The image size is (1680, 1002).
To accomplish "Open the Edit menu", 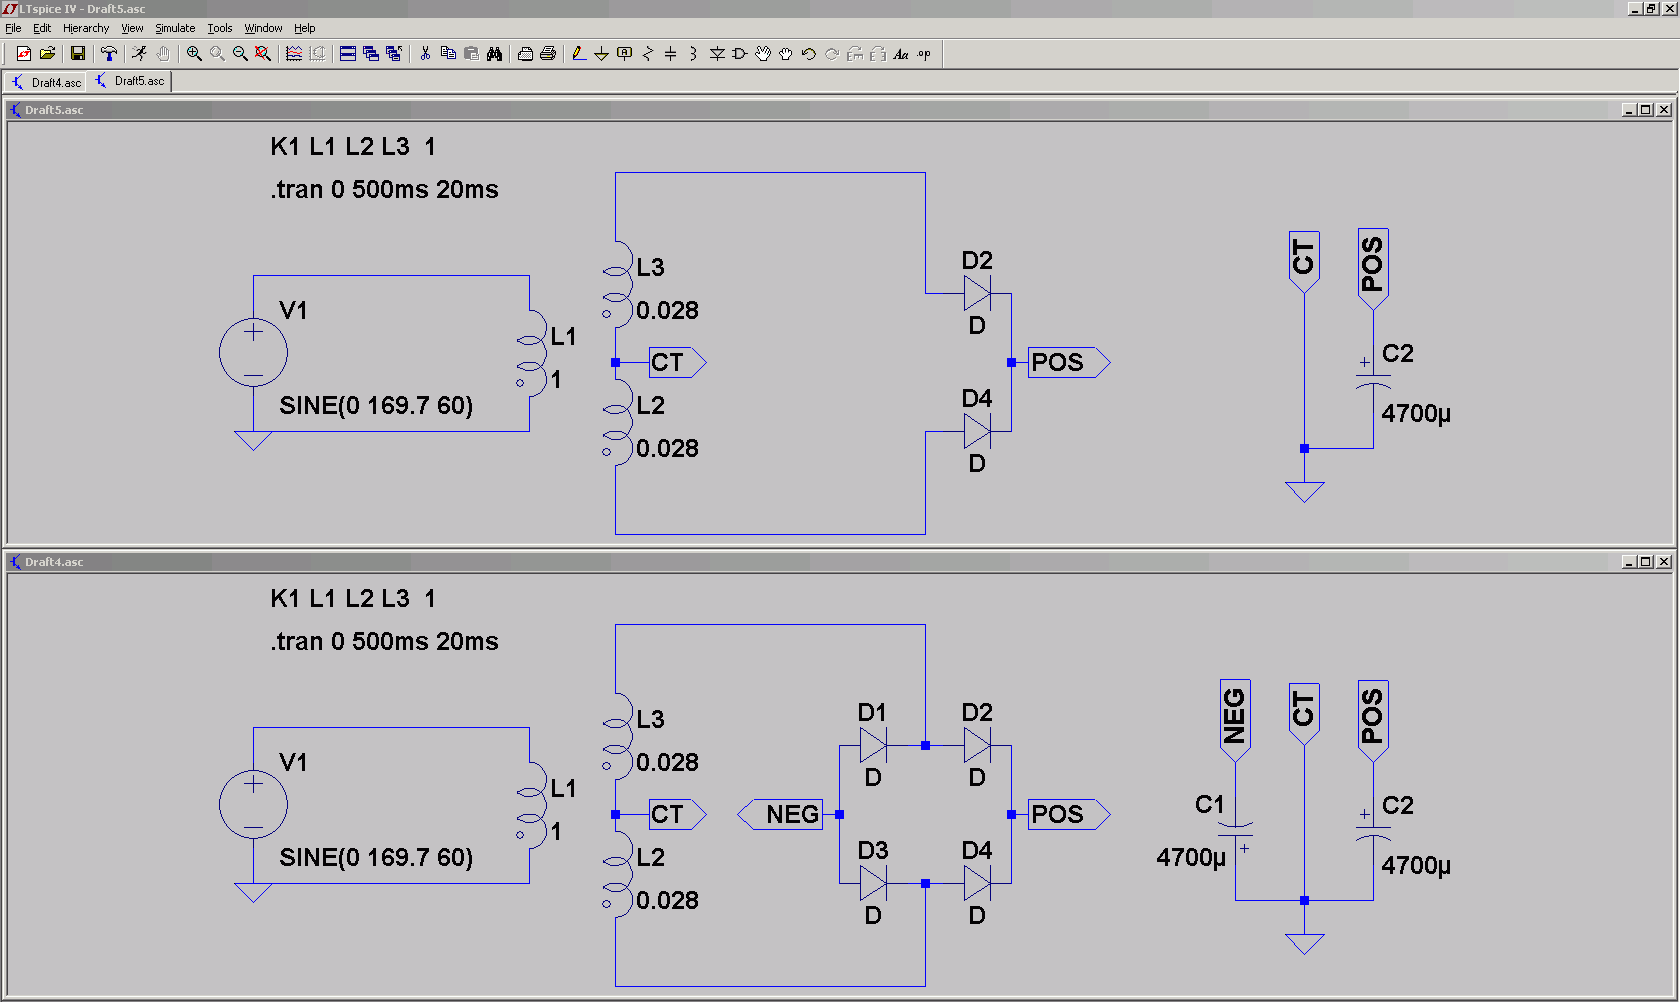I will (x=42, y=28).
